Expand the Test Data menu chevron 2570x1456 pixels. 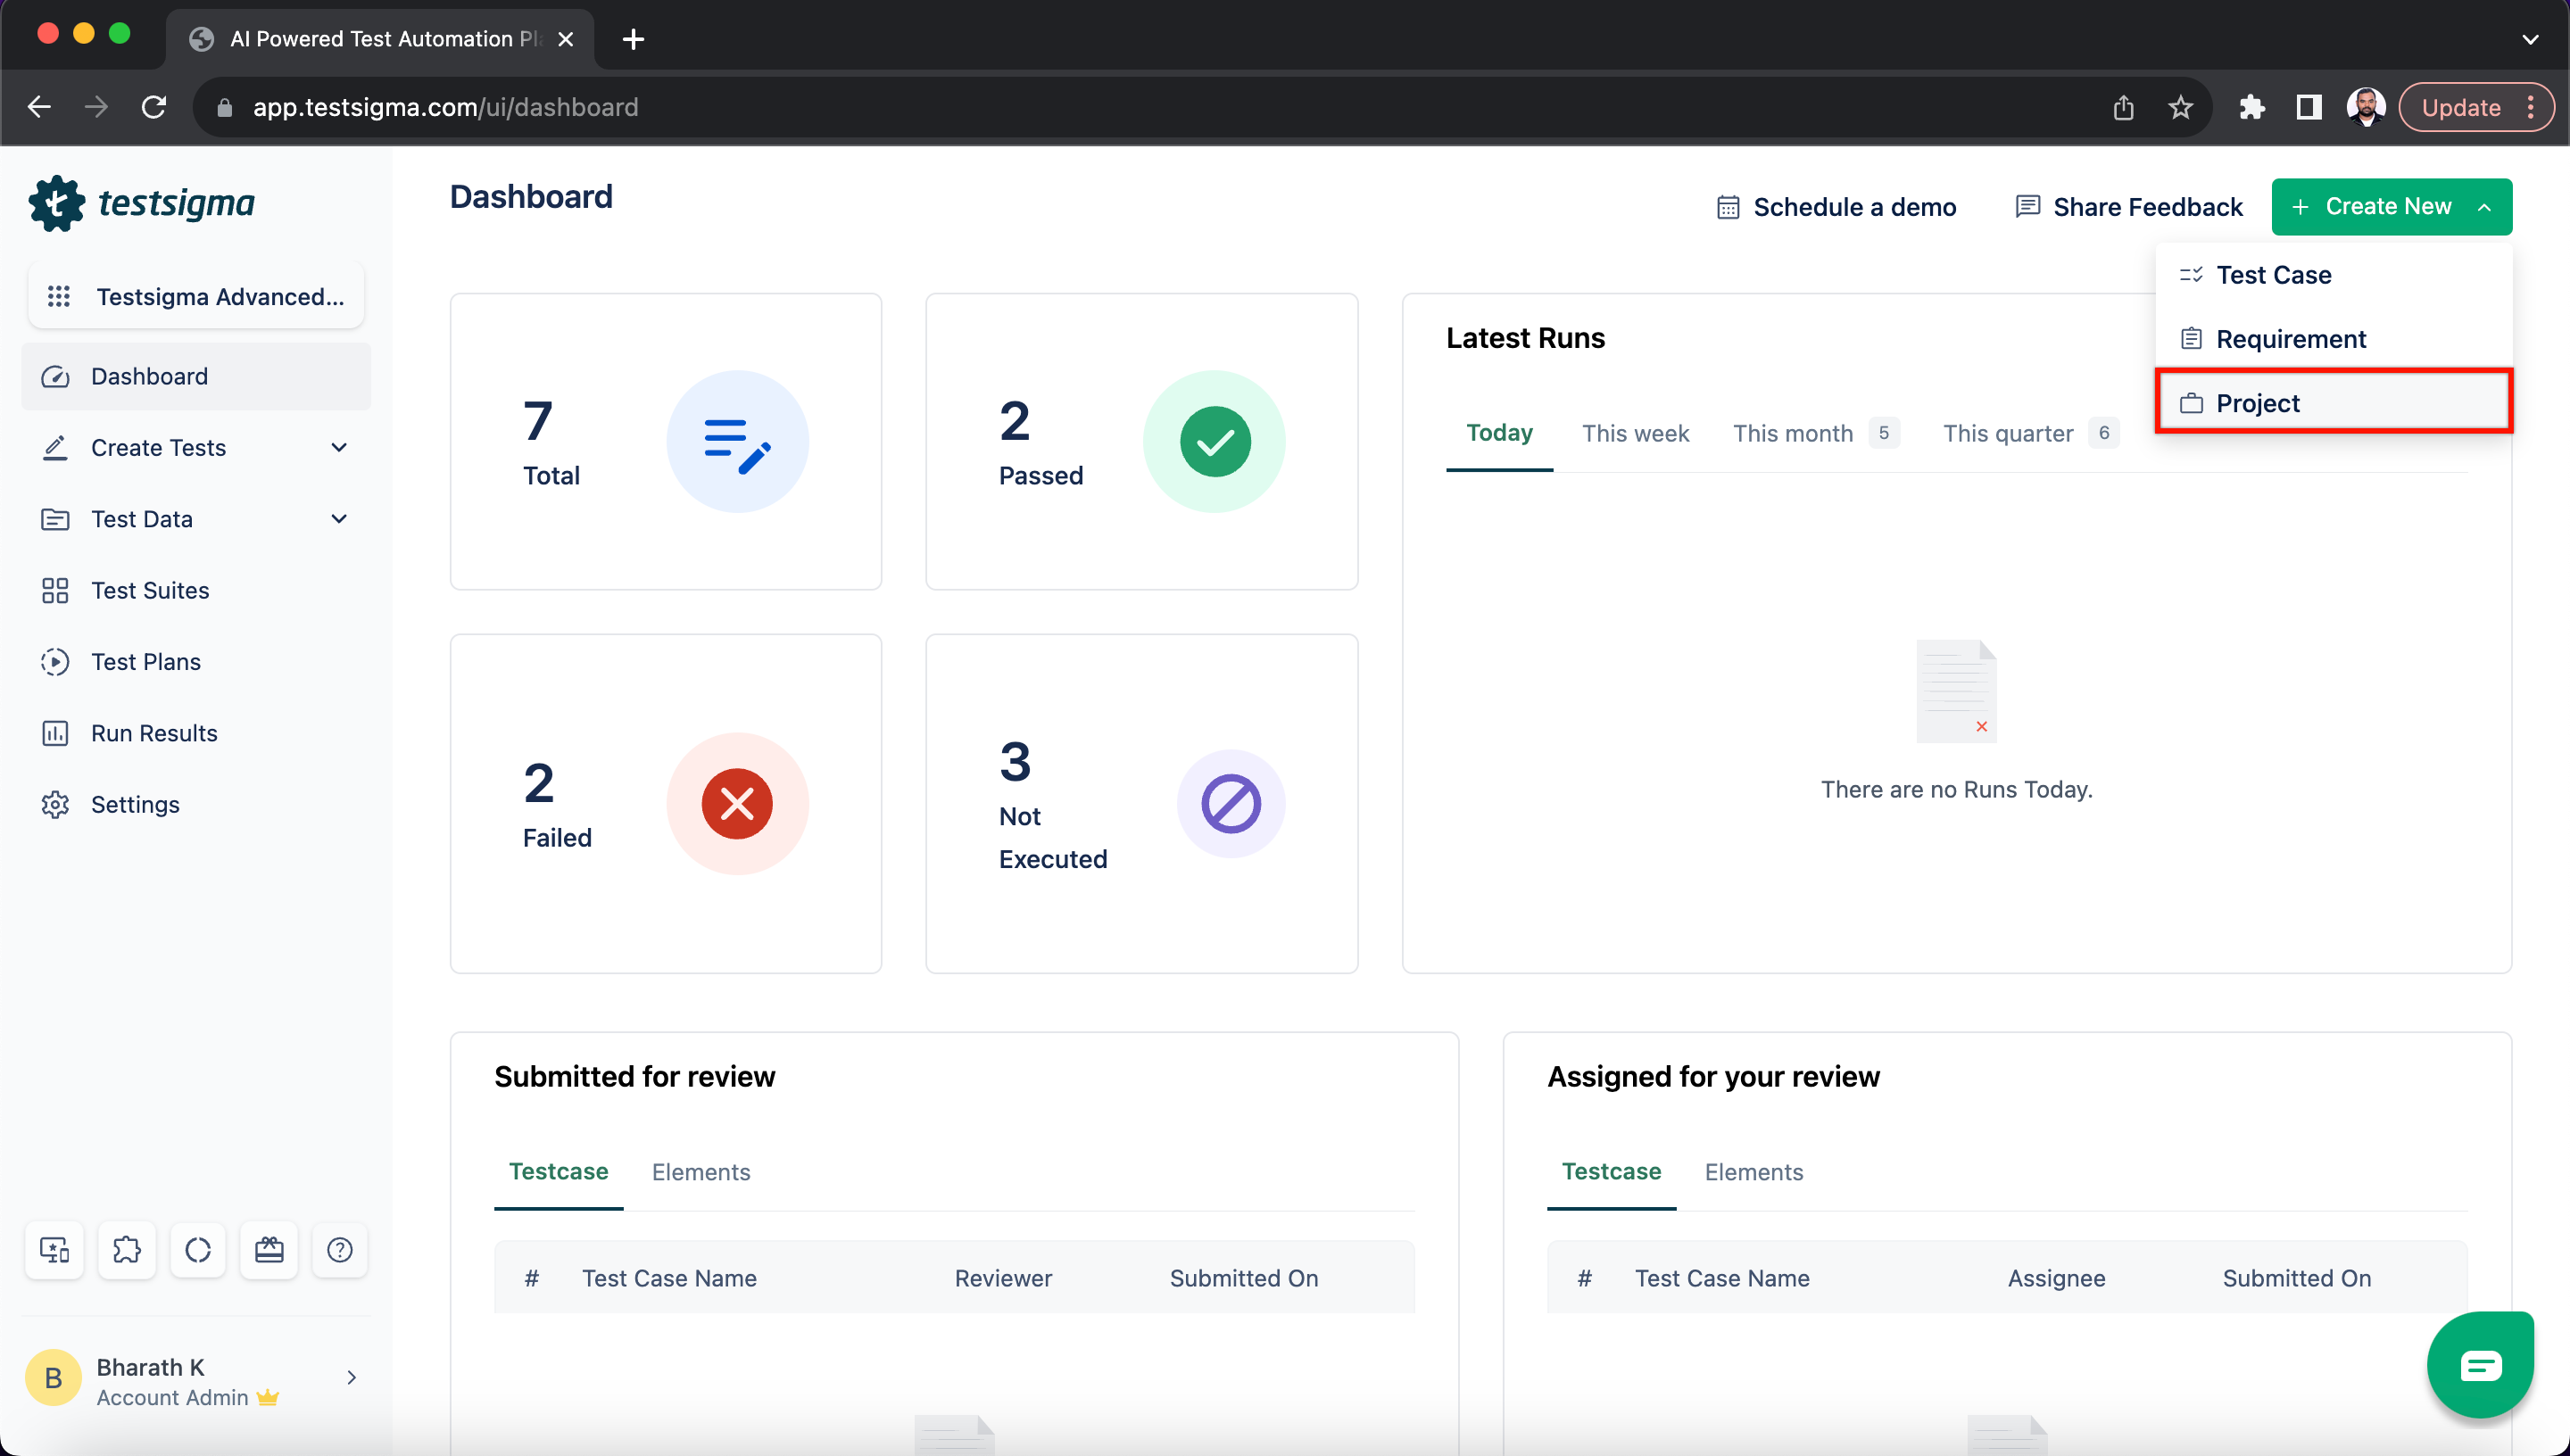(339, 518)
